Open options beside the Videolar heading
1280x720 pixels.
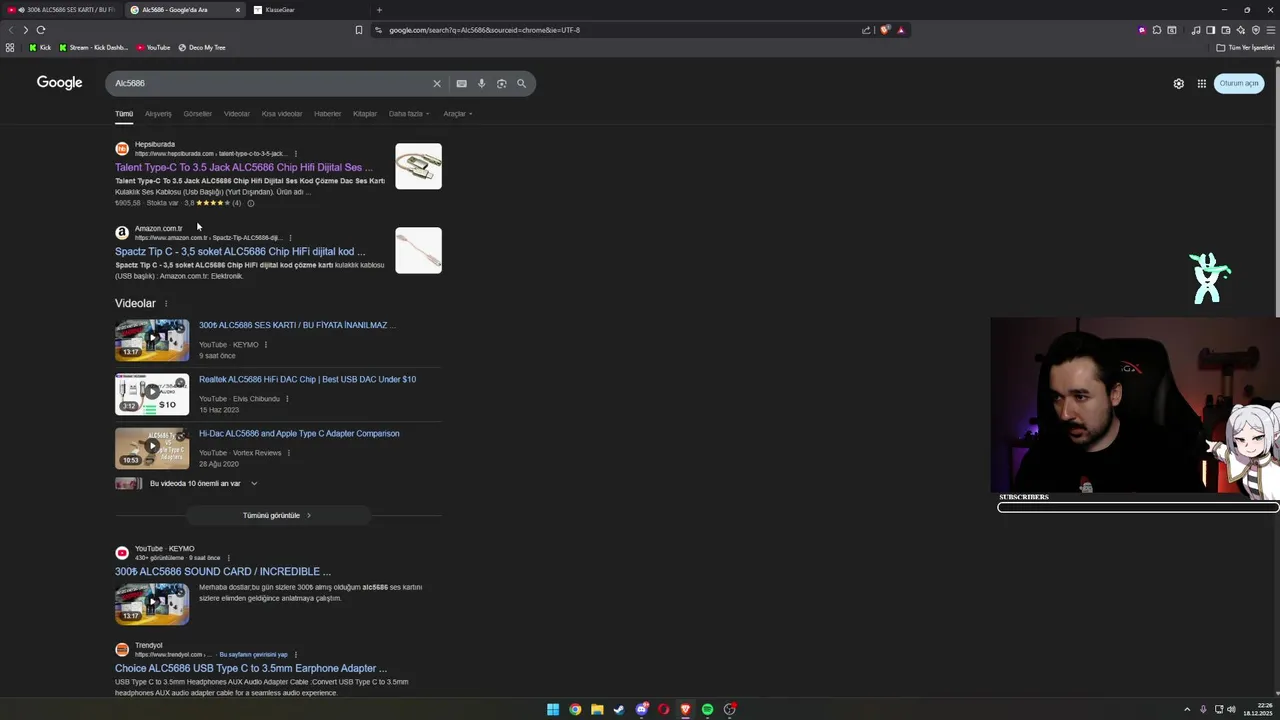[166, 303]
